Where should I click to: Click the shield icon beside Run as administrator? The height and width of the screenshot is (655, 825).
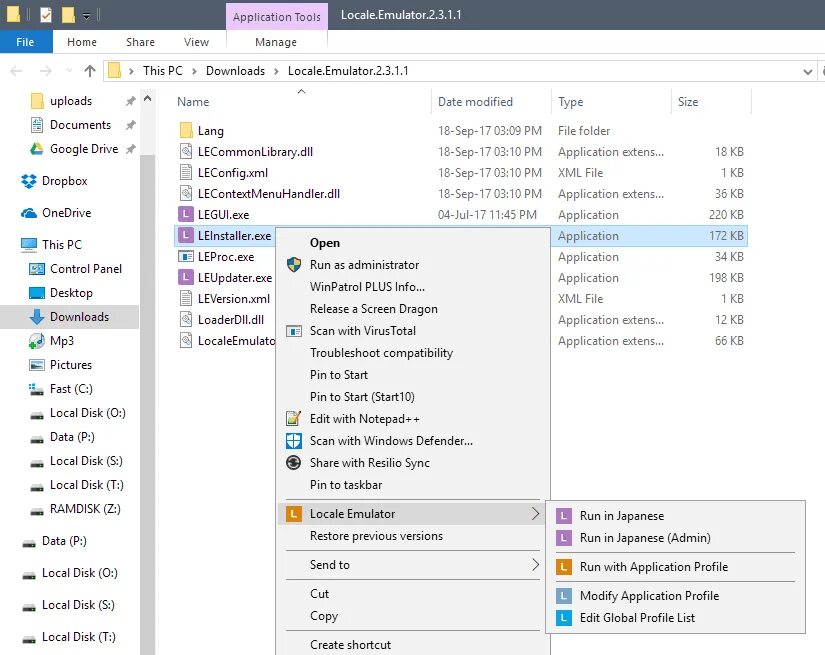(x=293, y=266)
